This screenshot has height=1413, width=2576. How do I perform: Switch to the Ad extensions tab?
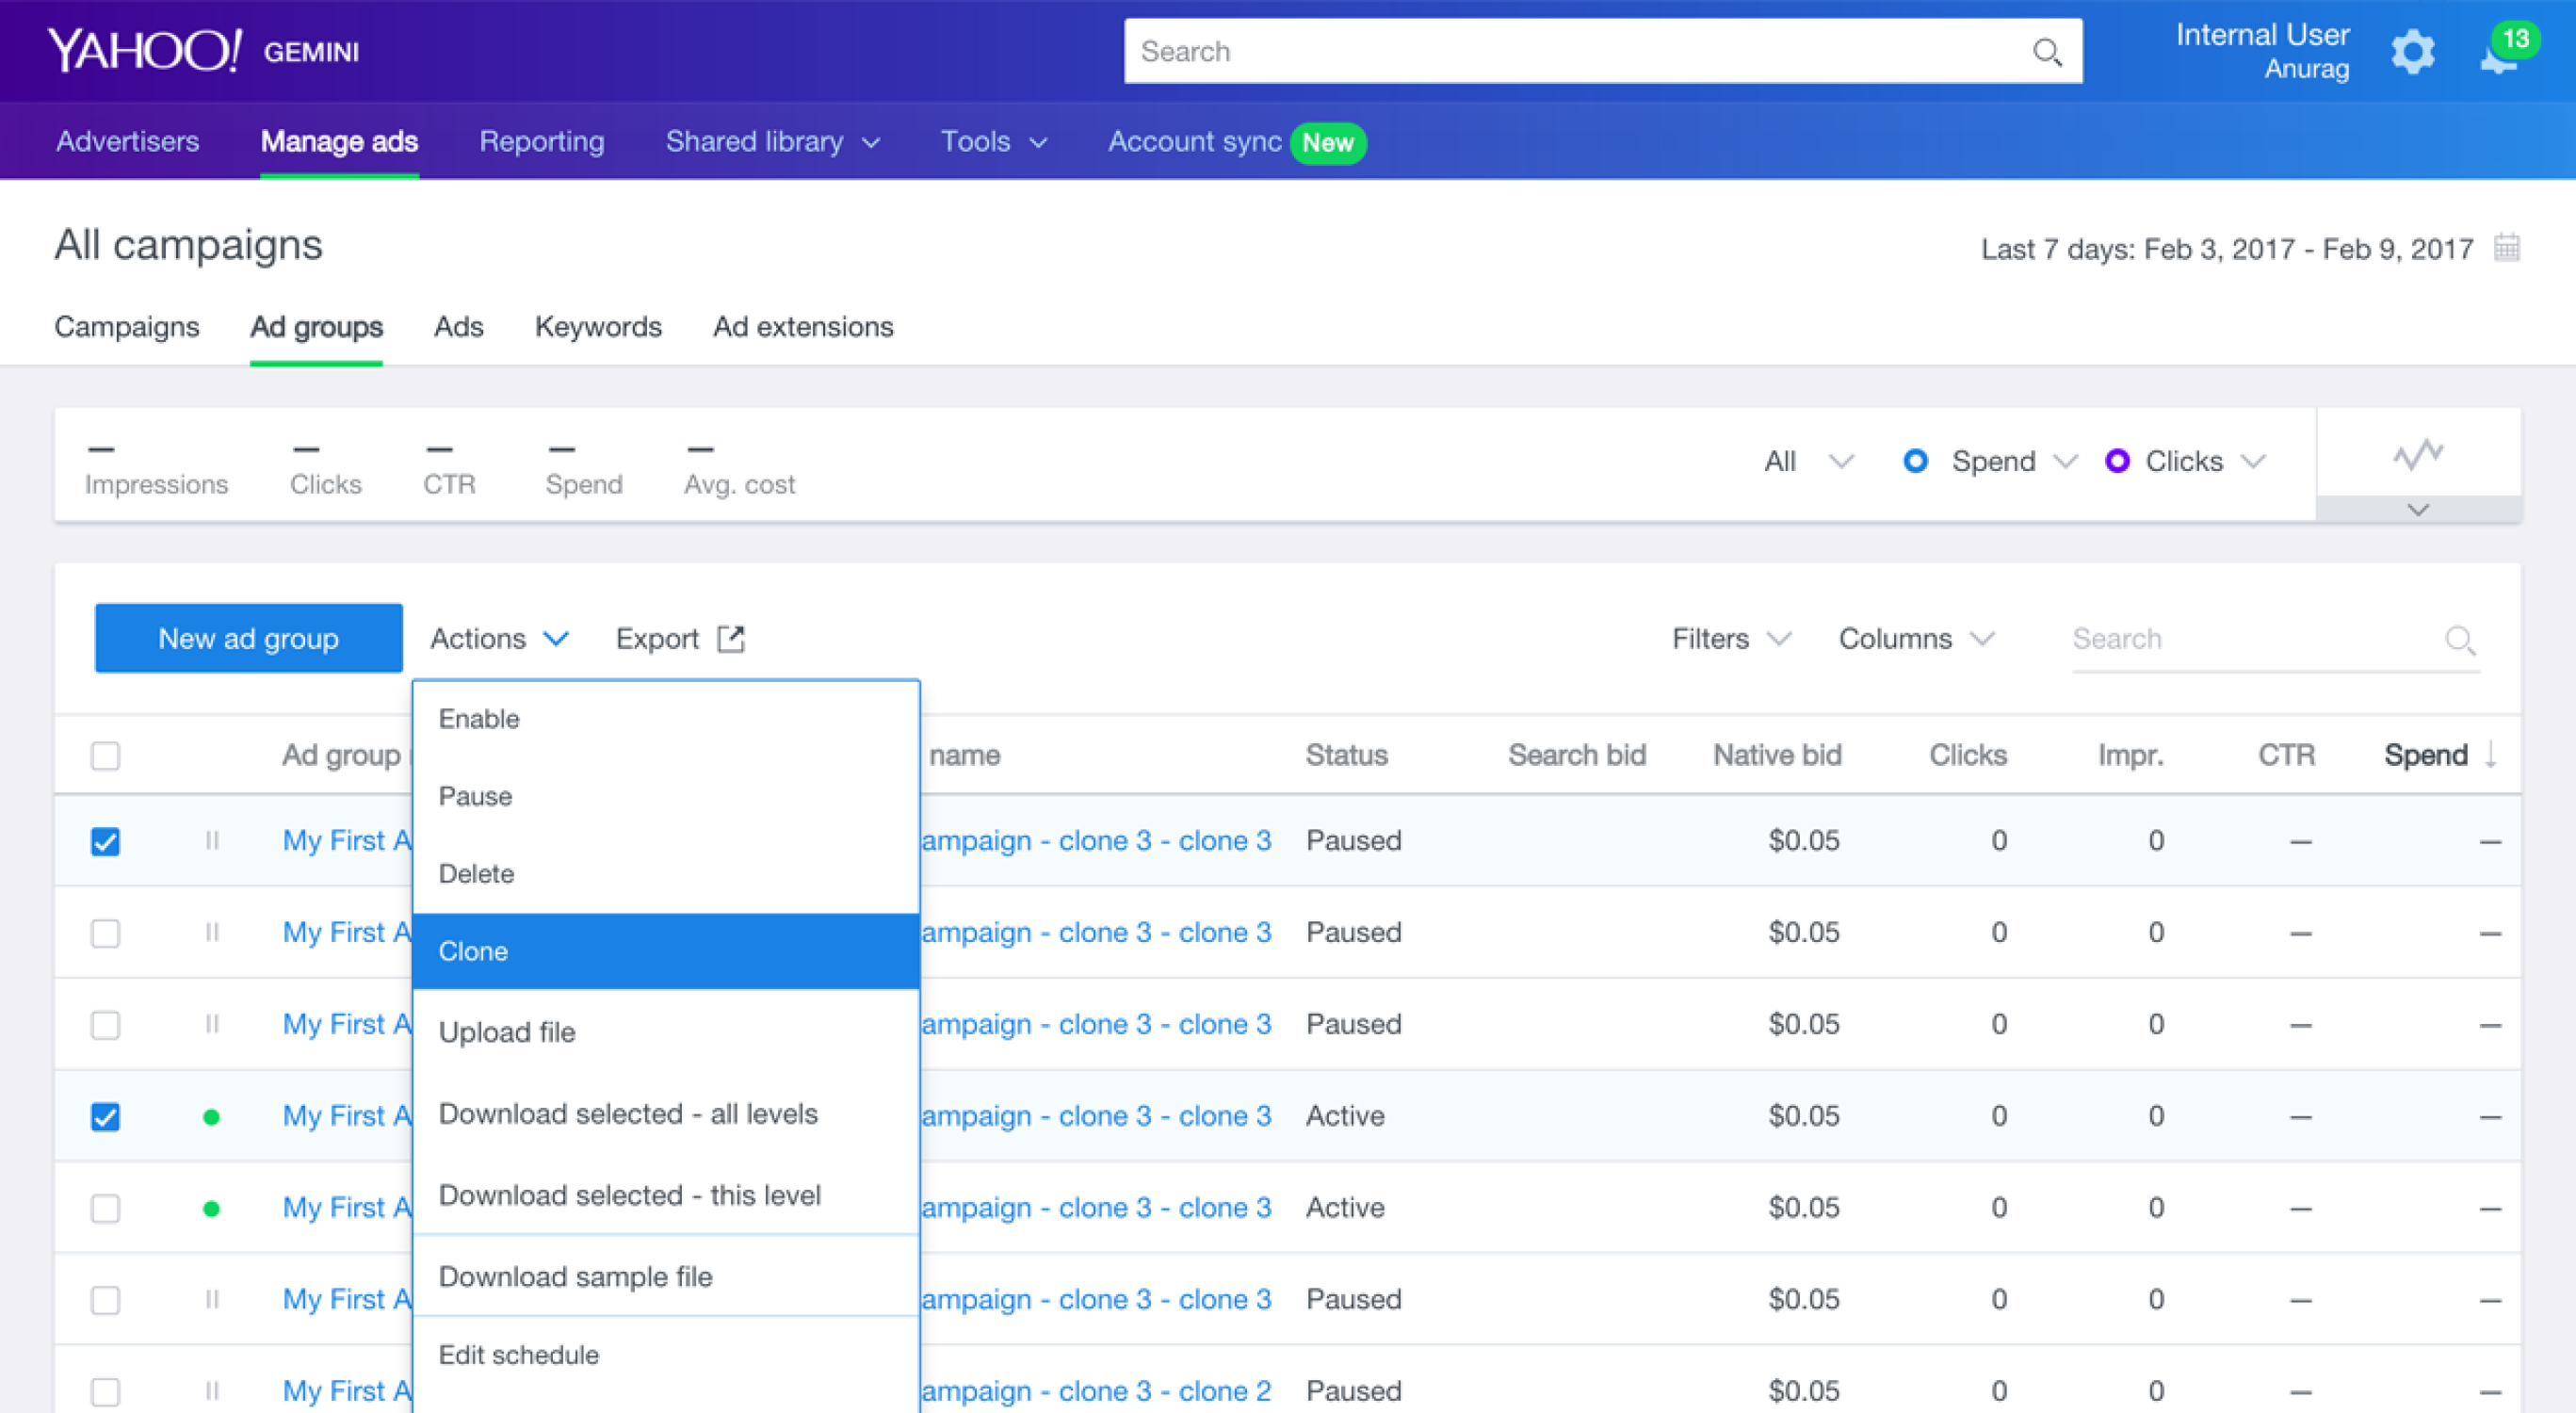click(x=803, y=327)
